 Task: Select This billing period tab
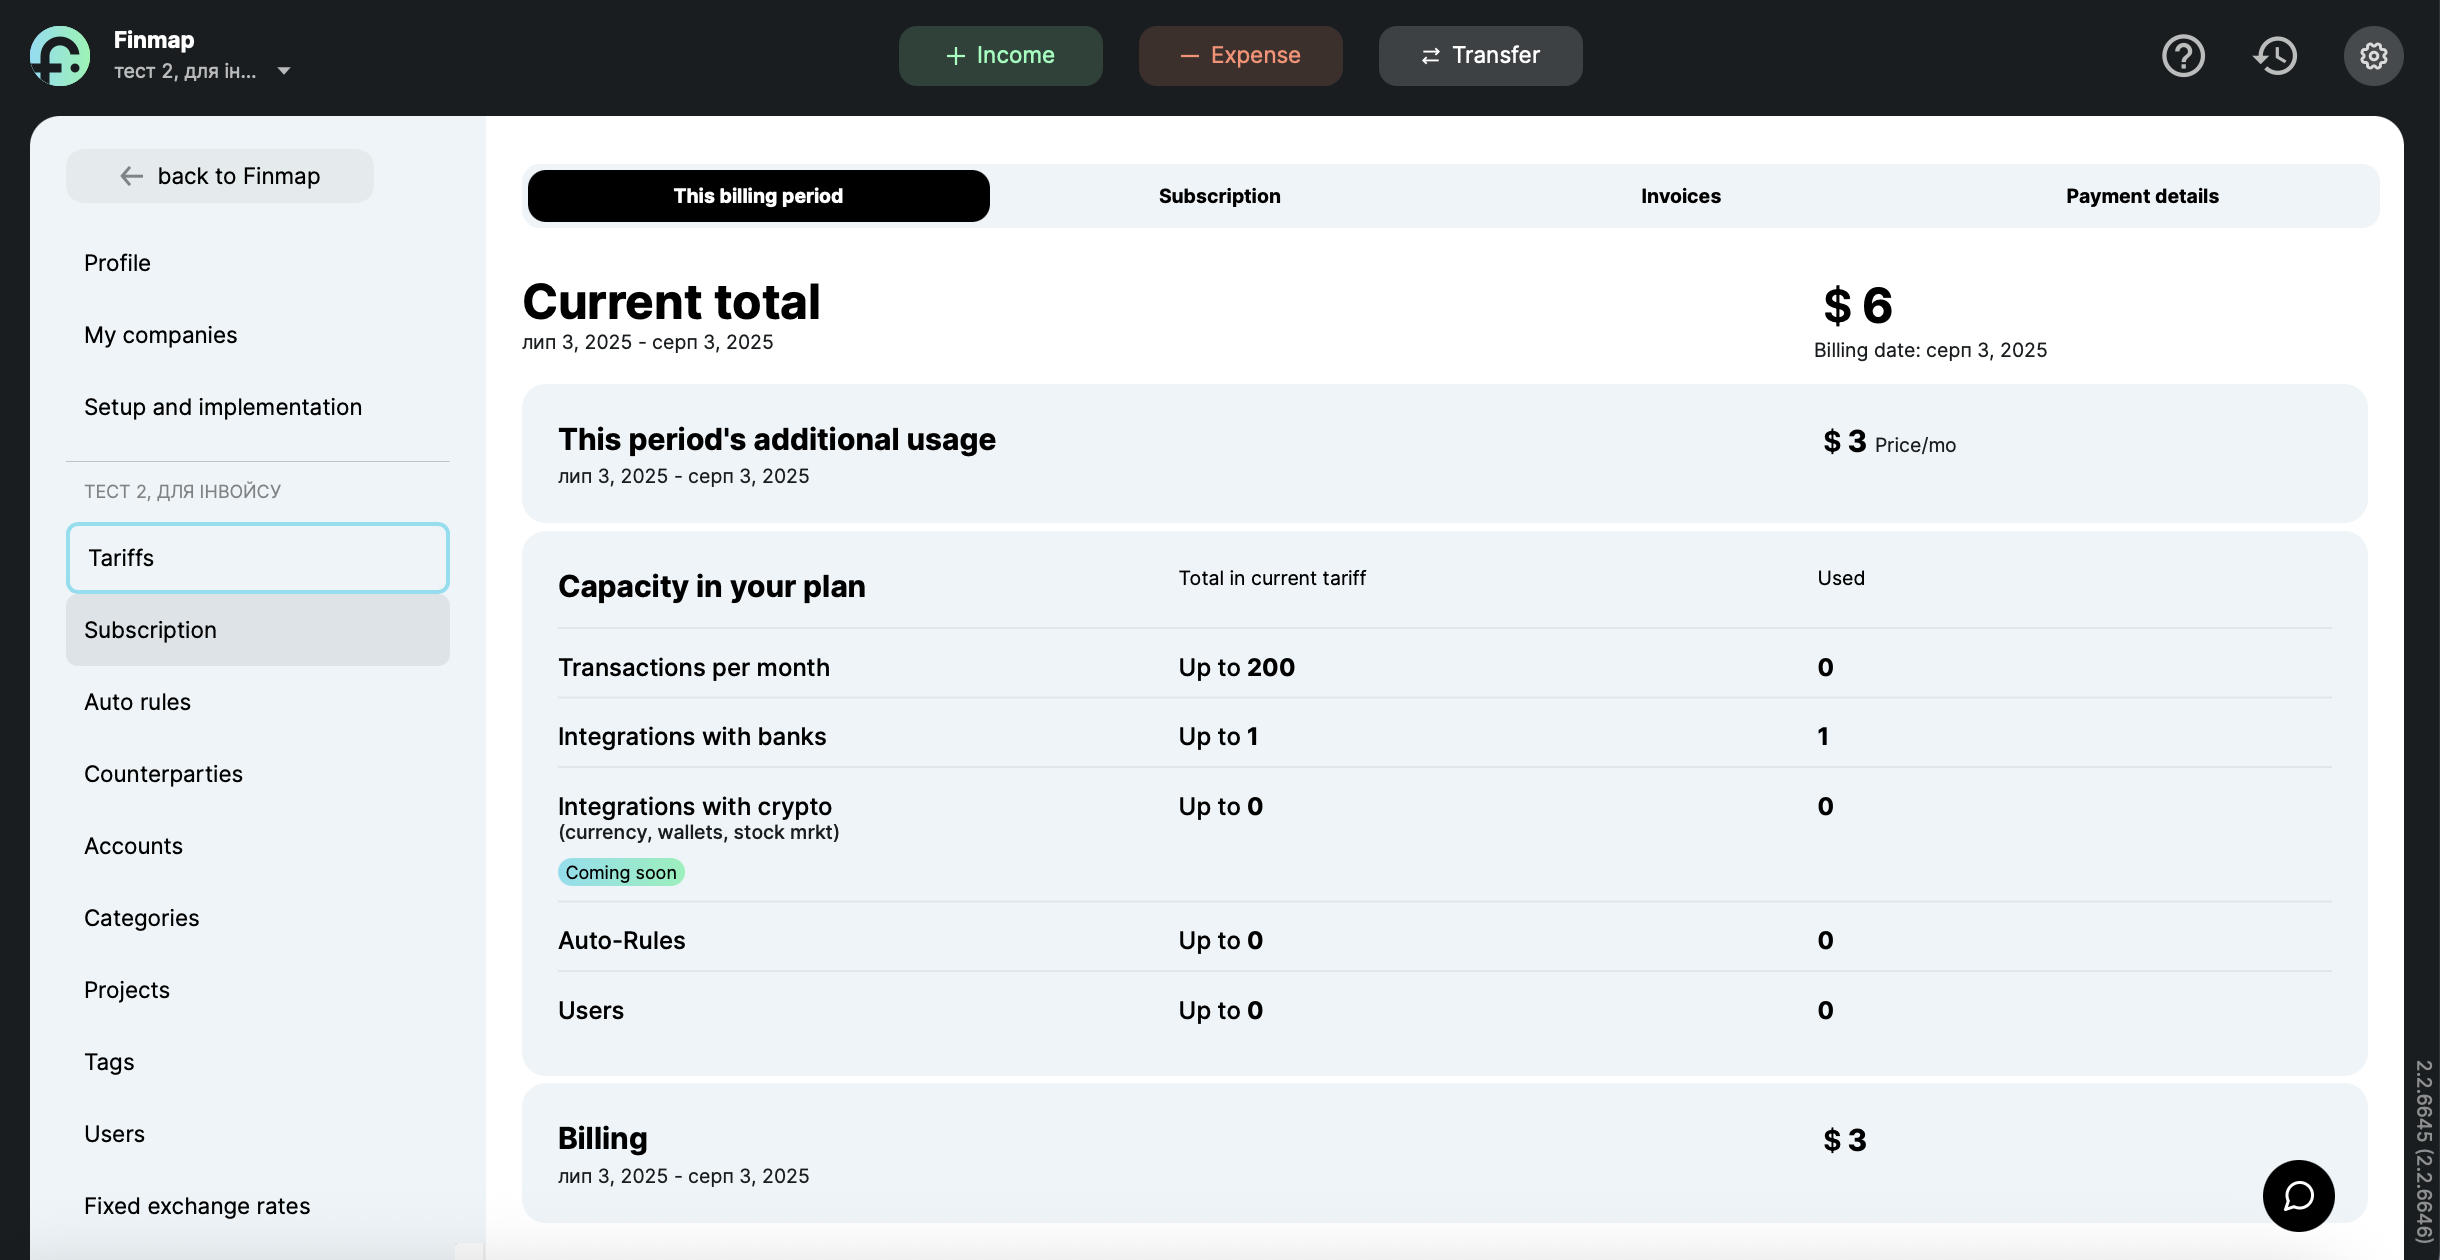click(x=758, y=196)
